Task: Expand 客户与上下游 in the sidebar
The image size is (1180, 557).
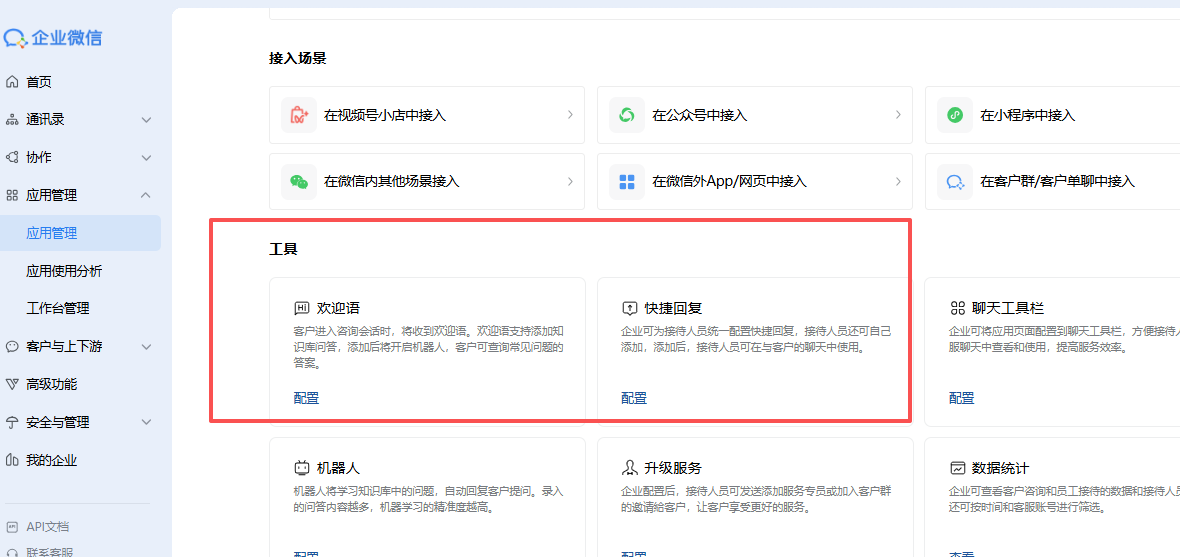Action: (146, 347)
